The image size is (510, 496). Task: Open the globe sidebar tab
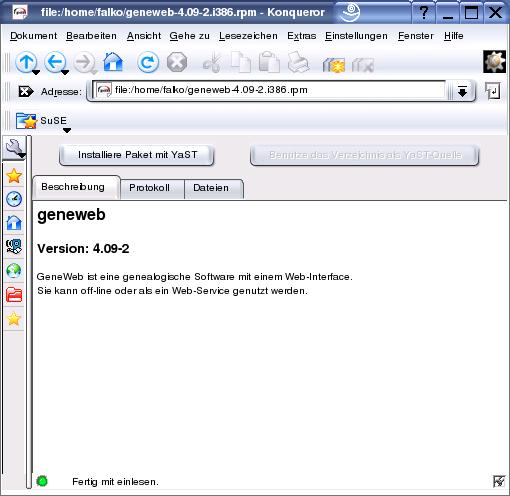tap(14, 271)
